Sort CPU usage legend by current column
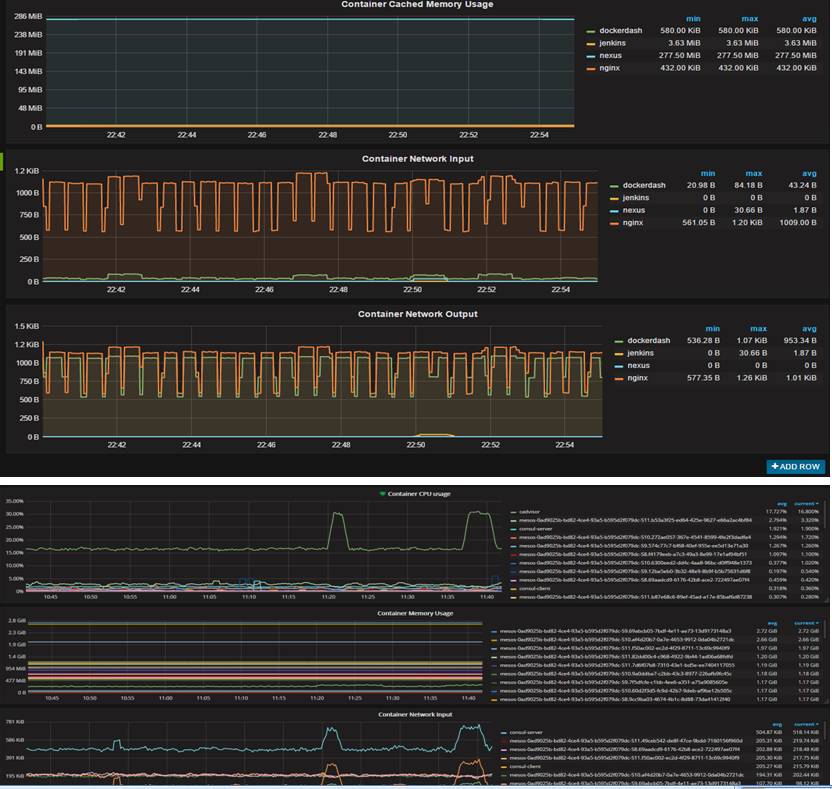Image resolution: width=832 pixels, height=789 pixels. coord(806,504)
